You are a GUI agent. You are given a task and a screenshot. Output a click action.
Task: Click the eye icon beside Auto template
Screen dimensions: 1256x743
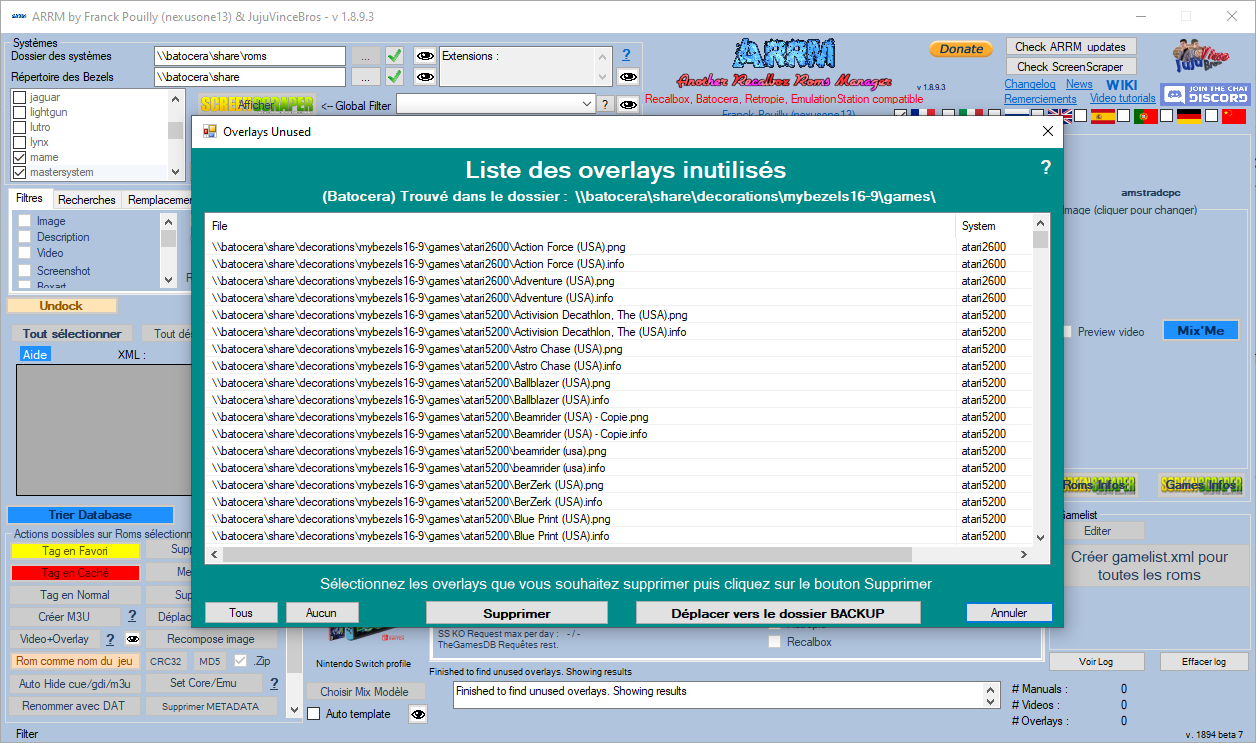[x=418, y=714]
